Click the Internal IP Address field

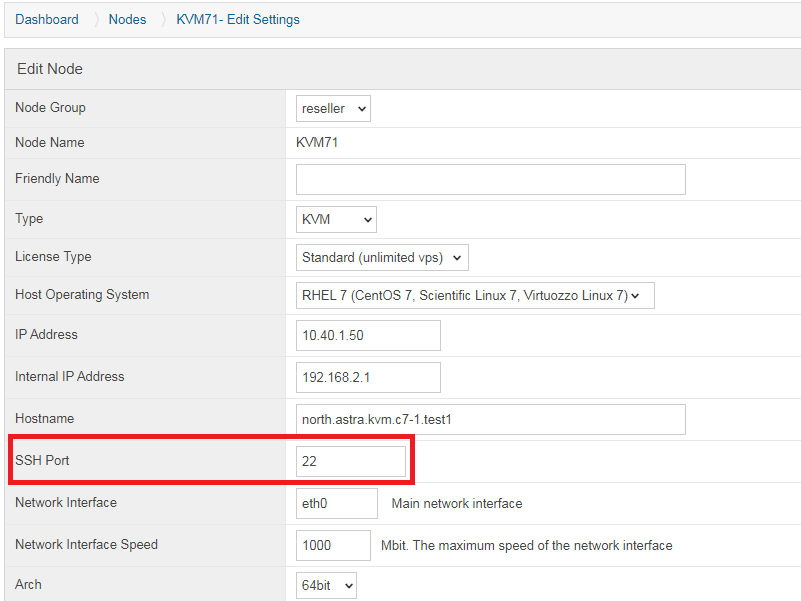pos(368,377)
